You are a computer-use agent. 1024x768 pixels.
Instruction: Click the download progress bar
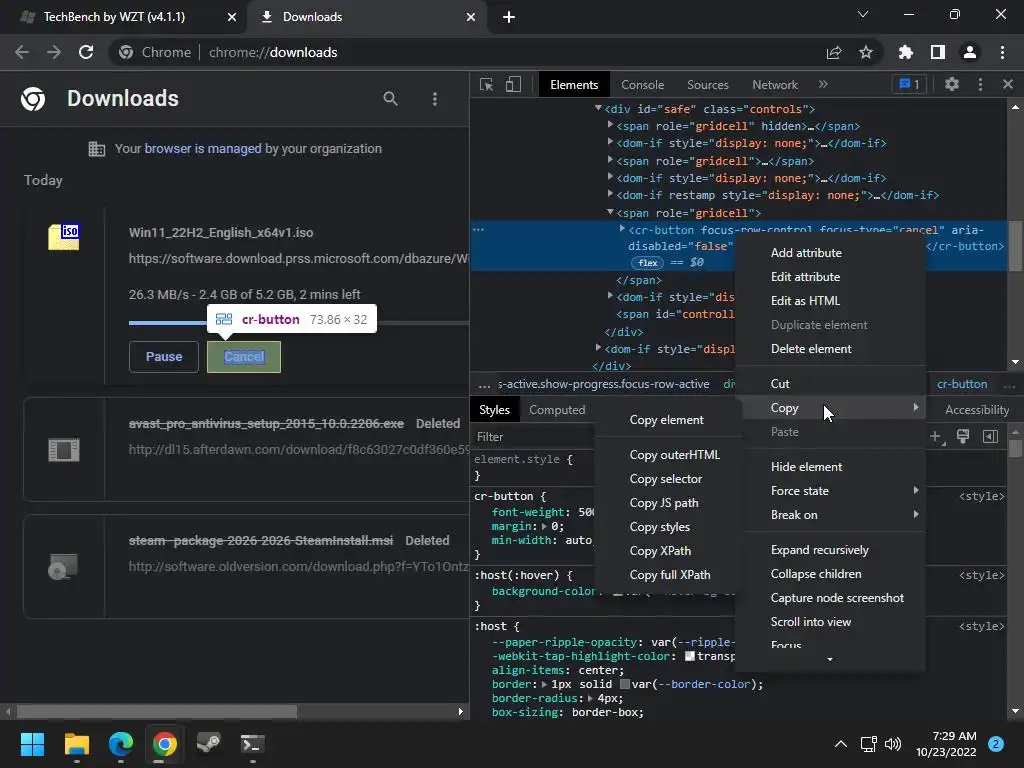pyautogui.click(x=298, y=323)
